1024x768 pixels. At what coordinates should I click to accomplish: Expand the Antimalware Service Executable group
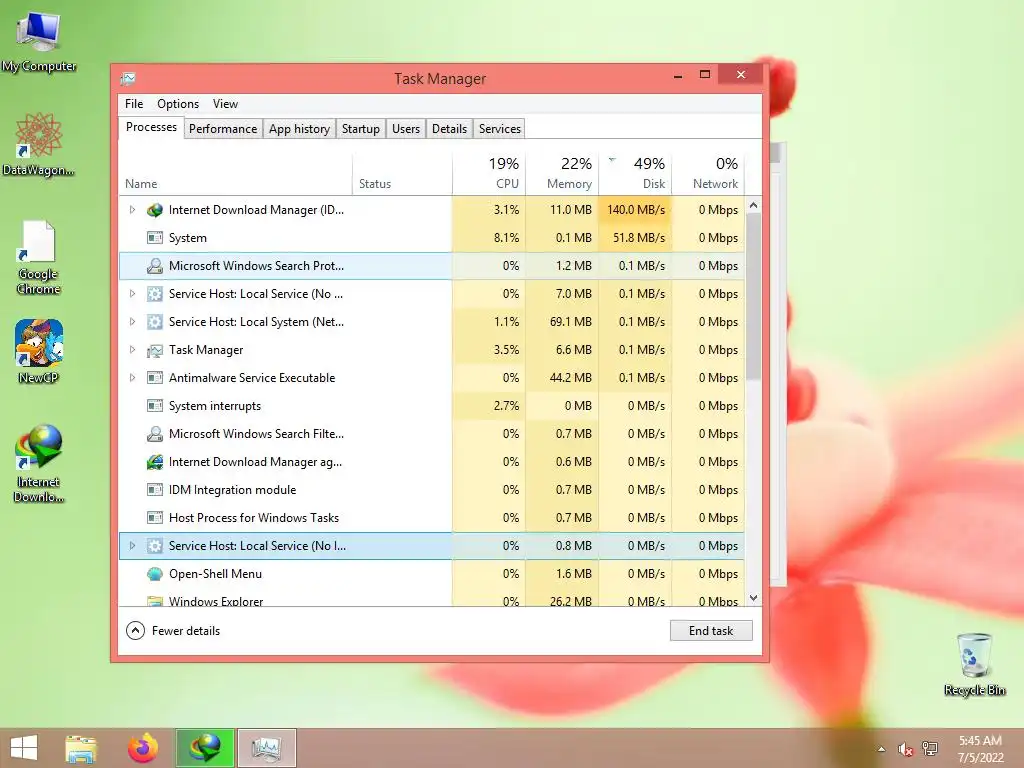pyautogui.click(x=132, y=377)
